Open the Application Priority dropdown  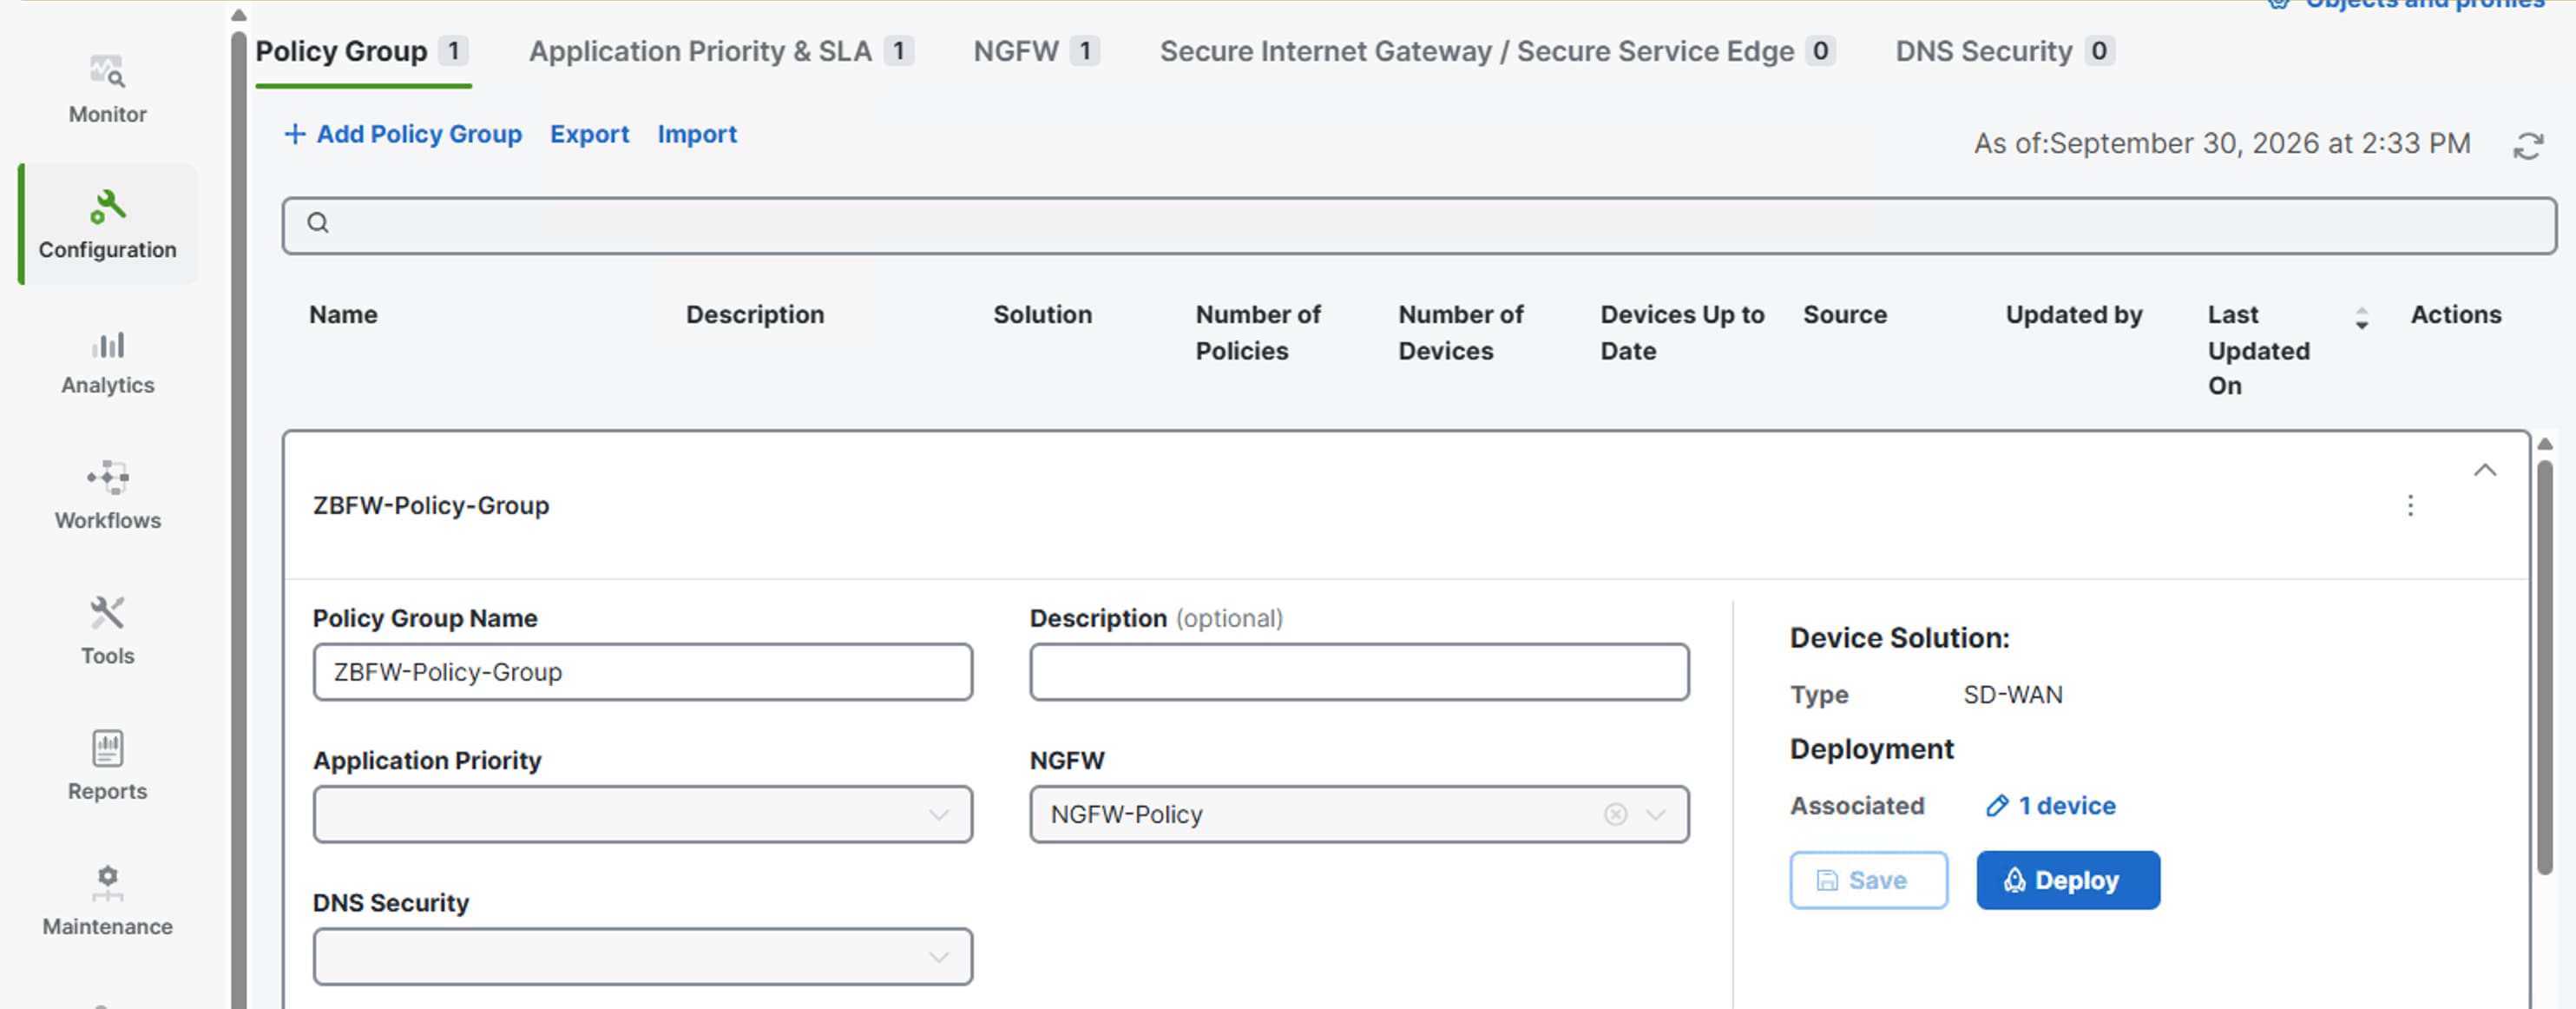pos(642,814)
